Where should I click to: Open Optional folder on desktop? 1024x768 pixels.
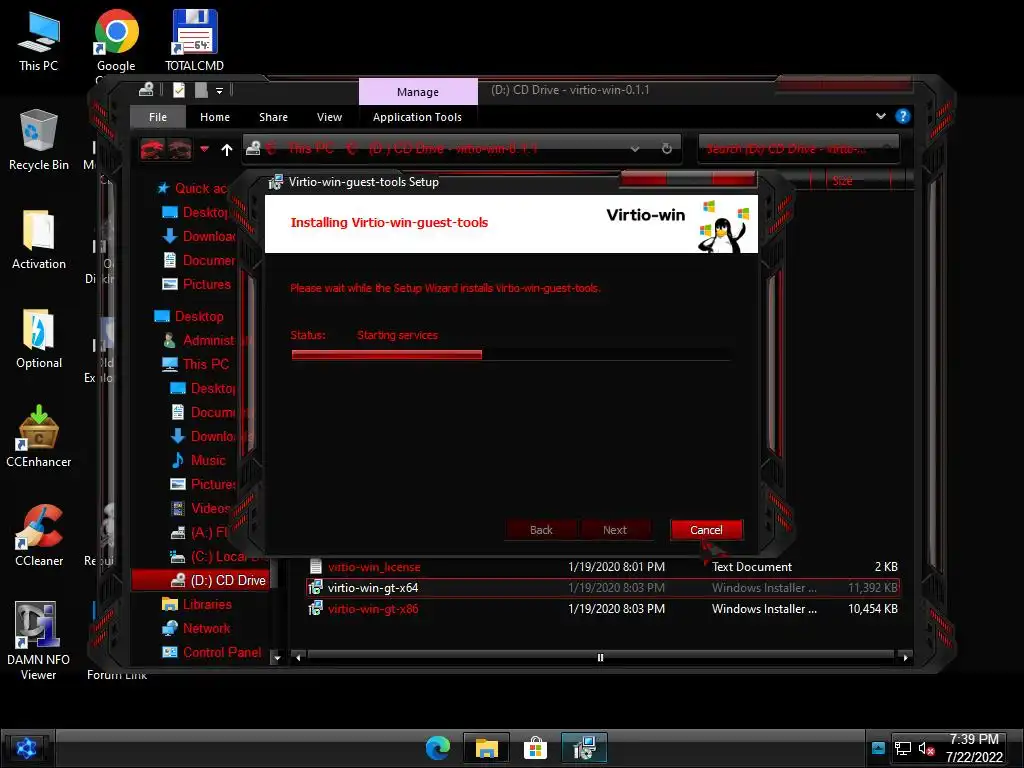tap(39, 339)
